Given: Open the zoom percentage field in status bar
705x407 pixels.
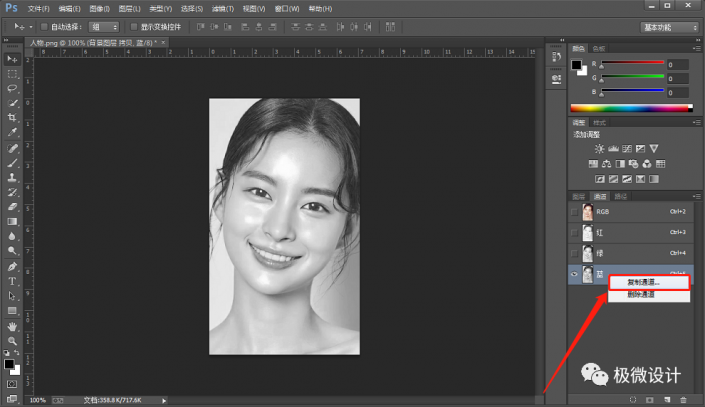Looking at the screenshot, I should (37, 400).
